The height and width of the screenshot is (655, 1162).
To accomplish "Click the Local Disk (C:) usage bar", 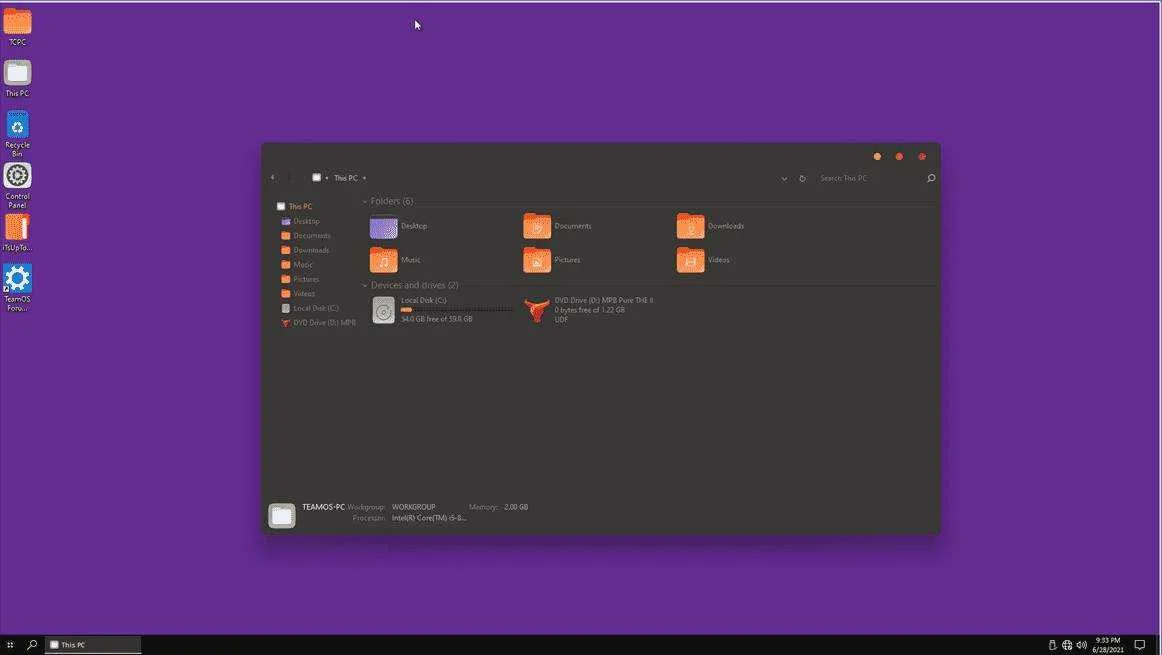I will (456, 310).
